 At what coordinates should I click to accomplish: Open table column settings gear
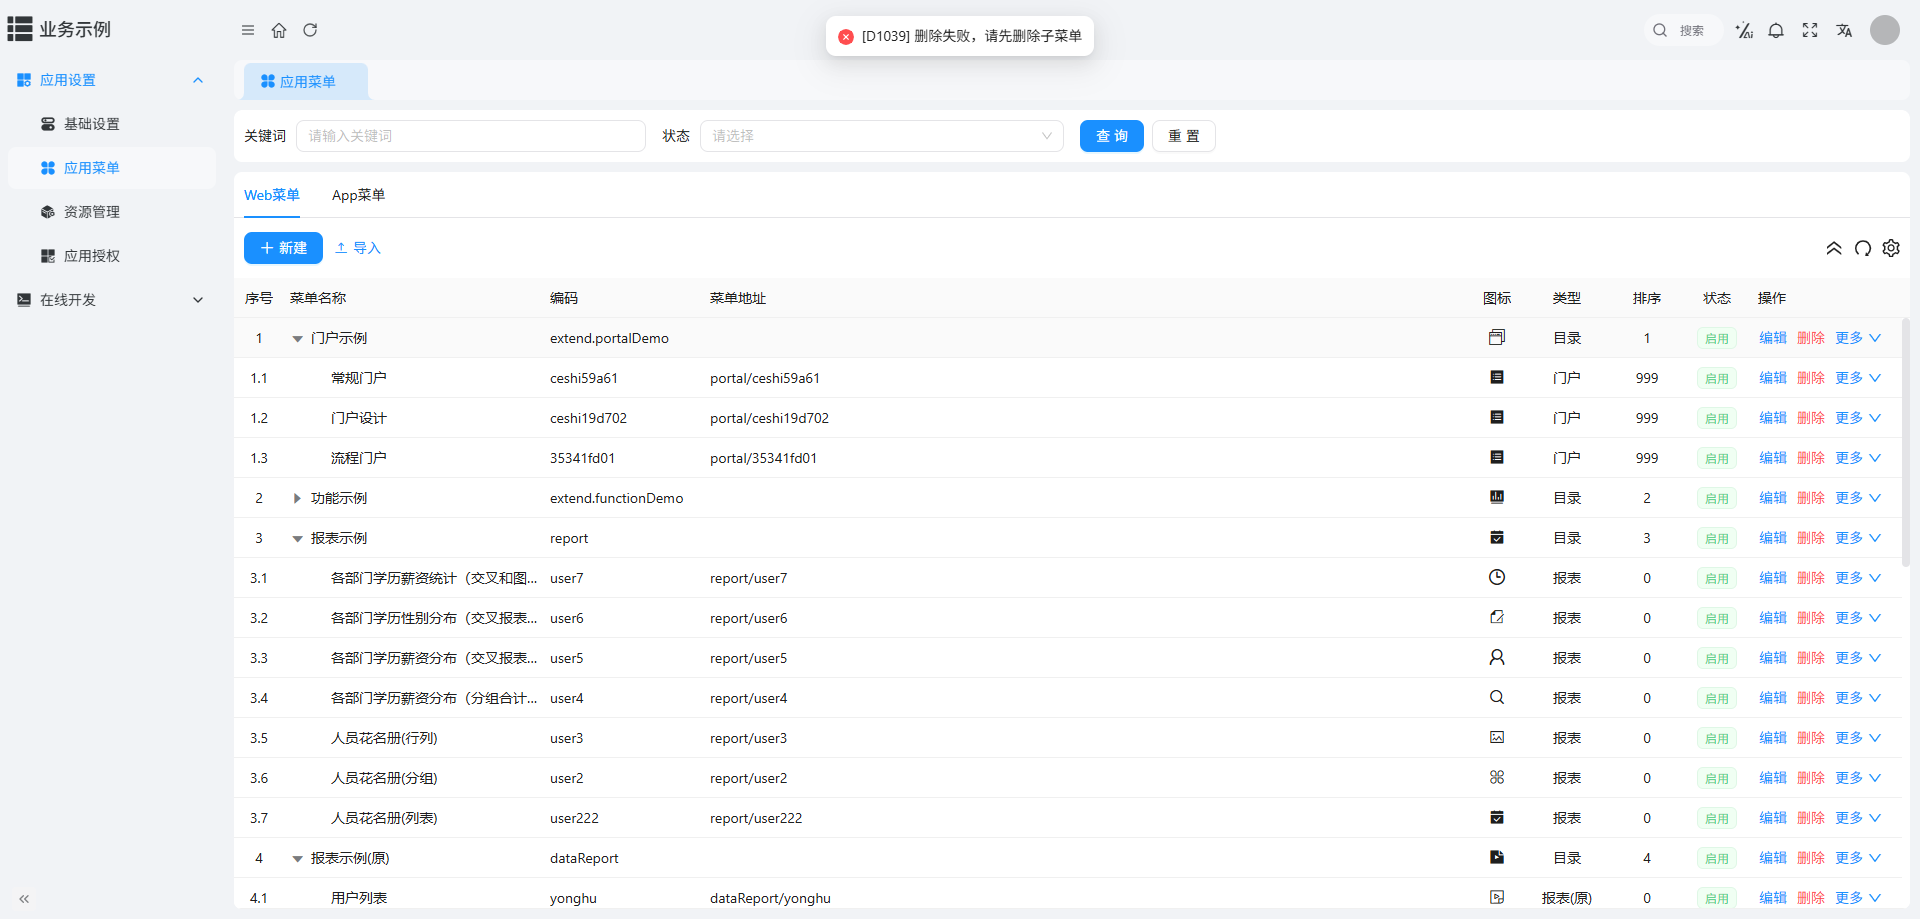coord(1891,248)
